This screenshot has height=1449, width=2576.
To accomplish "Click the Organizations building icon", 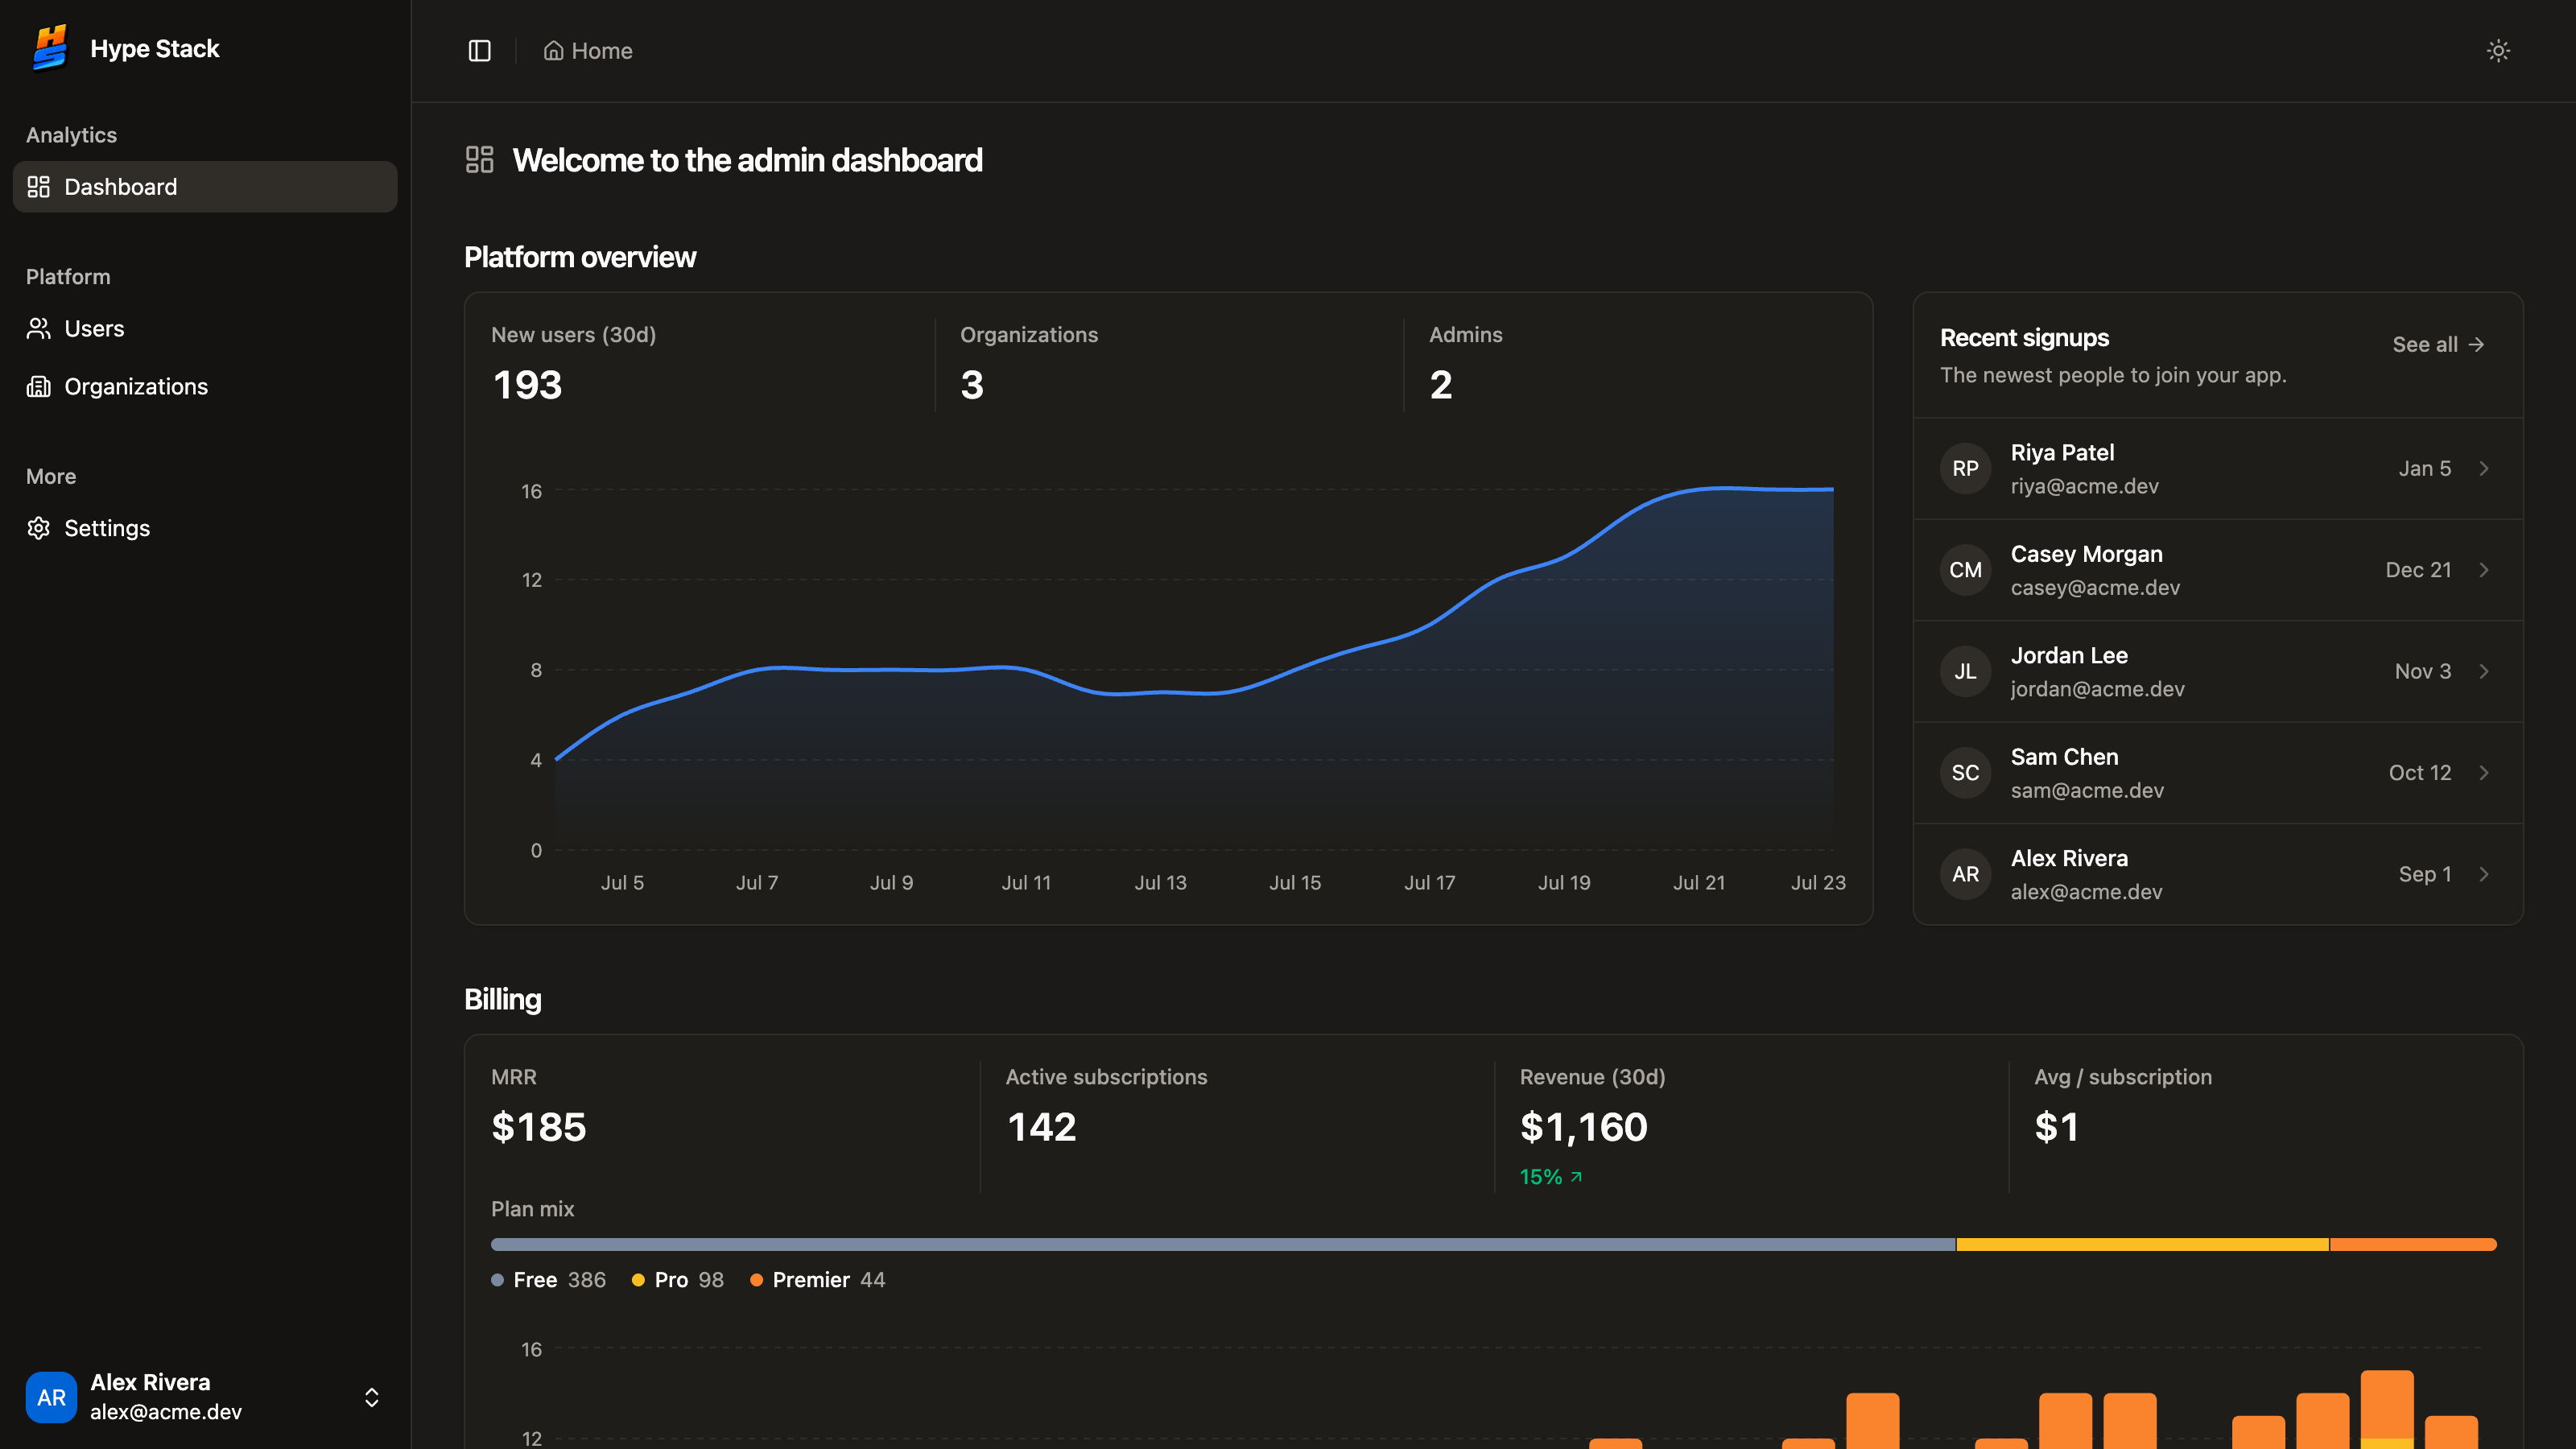I will click(x=38, y=387).
